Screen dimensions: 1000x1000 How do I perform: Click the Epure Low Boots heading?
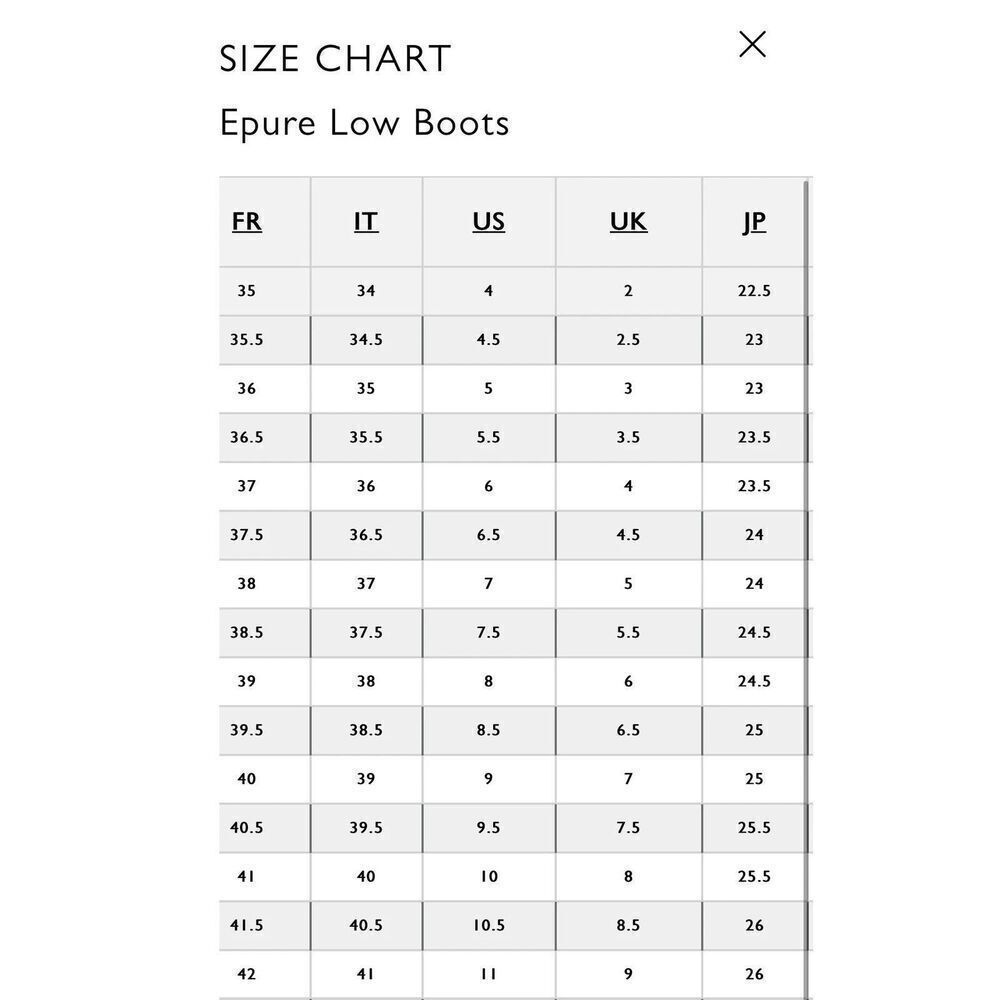pyautogui.click(x=364, y=122)
